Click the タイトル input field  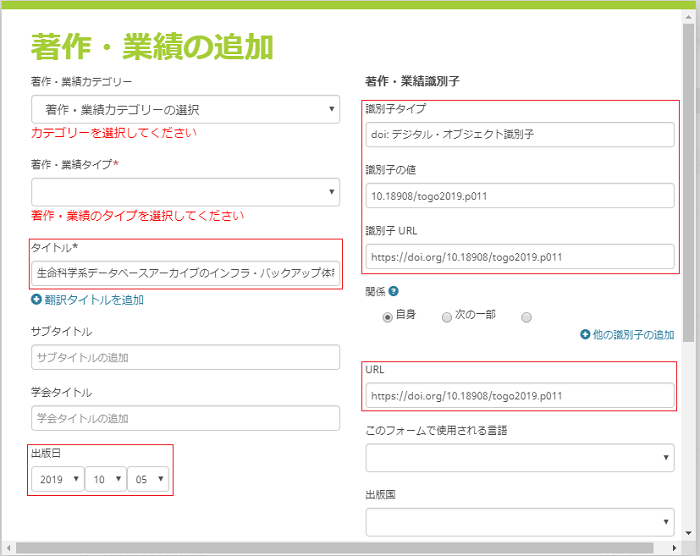pyautogui.click(x=185, y=272)
